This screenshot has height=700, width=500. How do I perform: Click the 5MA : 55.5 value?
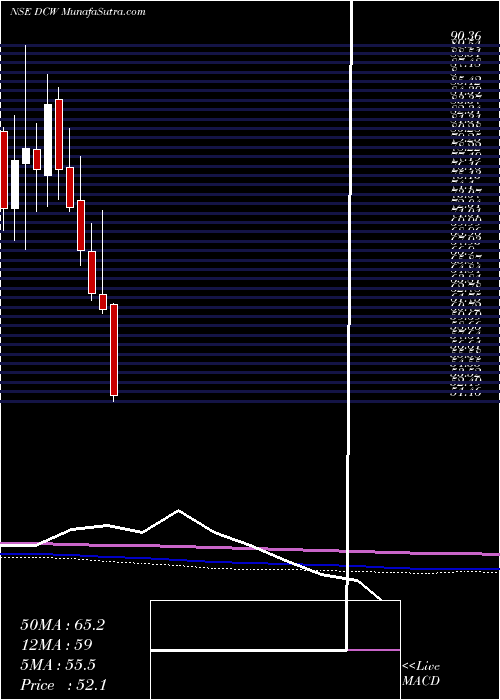58,665
